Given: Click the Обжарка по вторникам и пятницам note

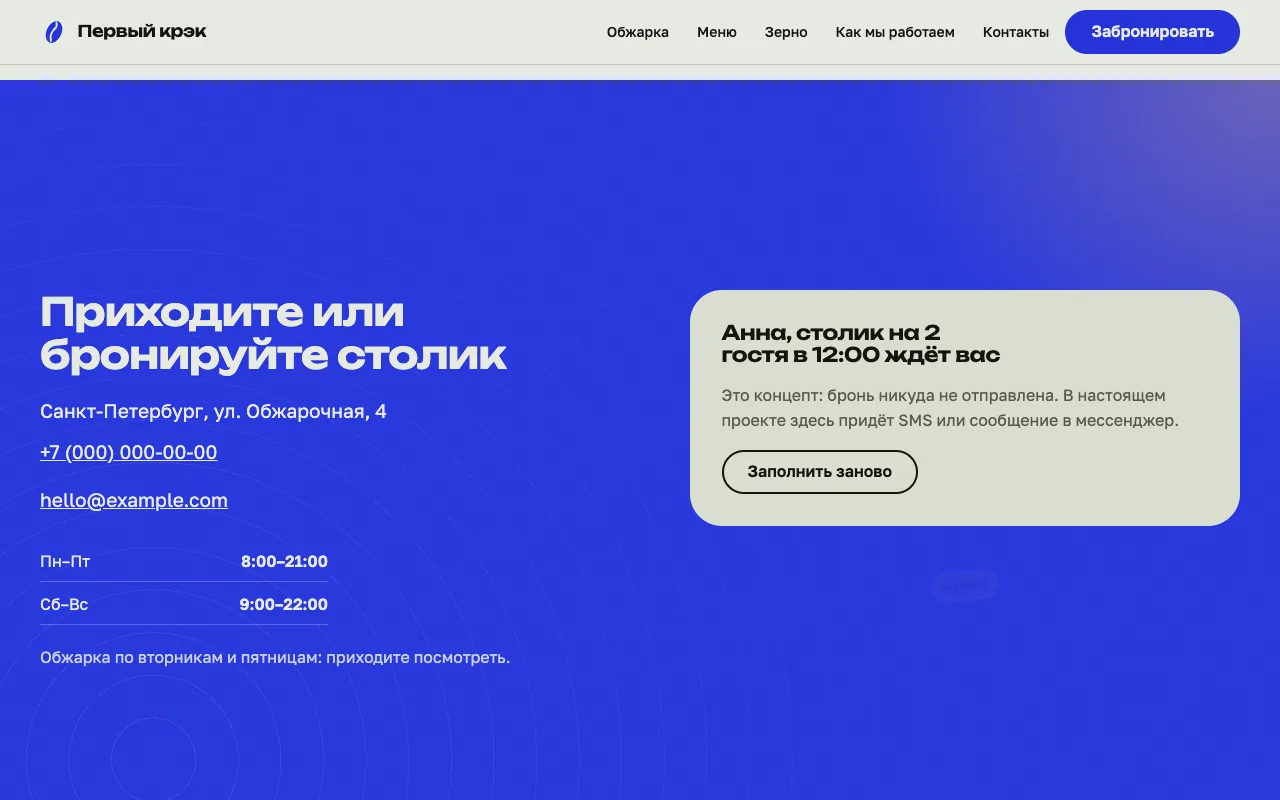Looking at the screenshot, I should 275,658.
